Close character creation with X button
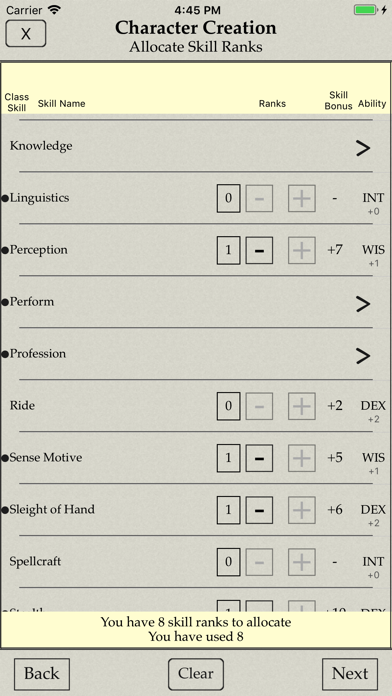392x696 pixels. (x=26, y=33)
